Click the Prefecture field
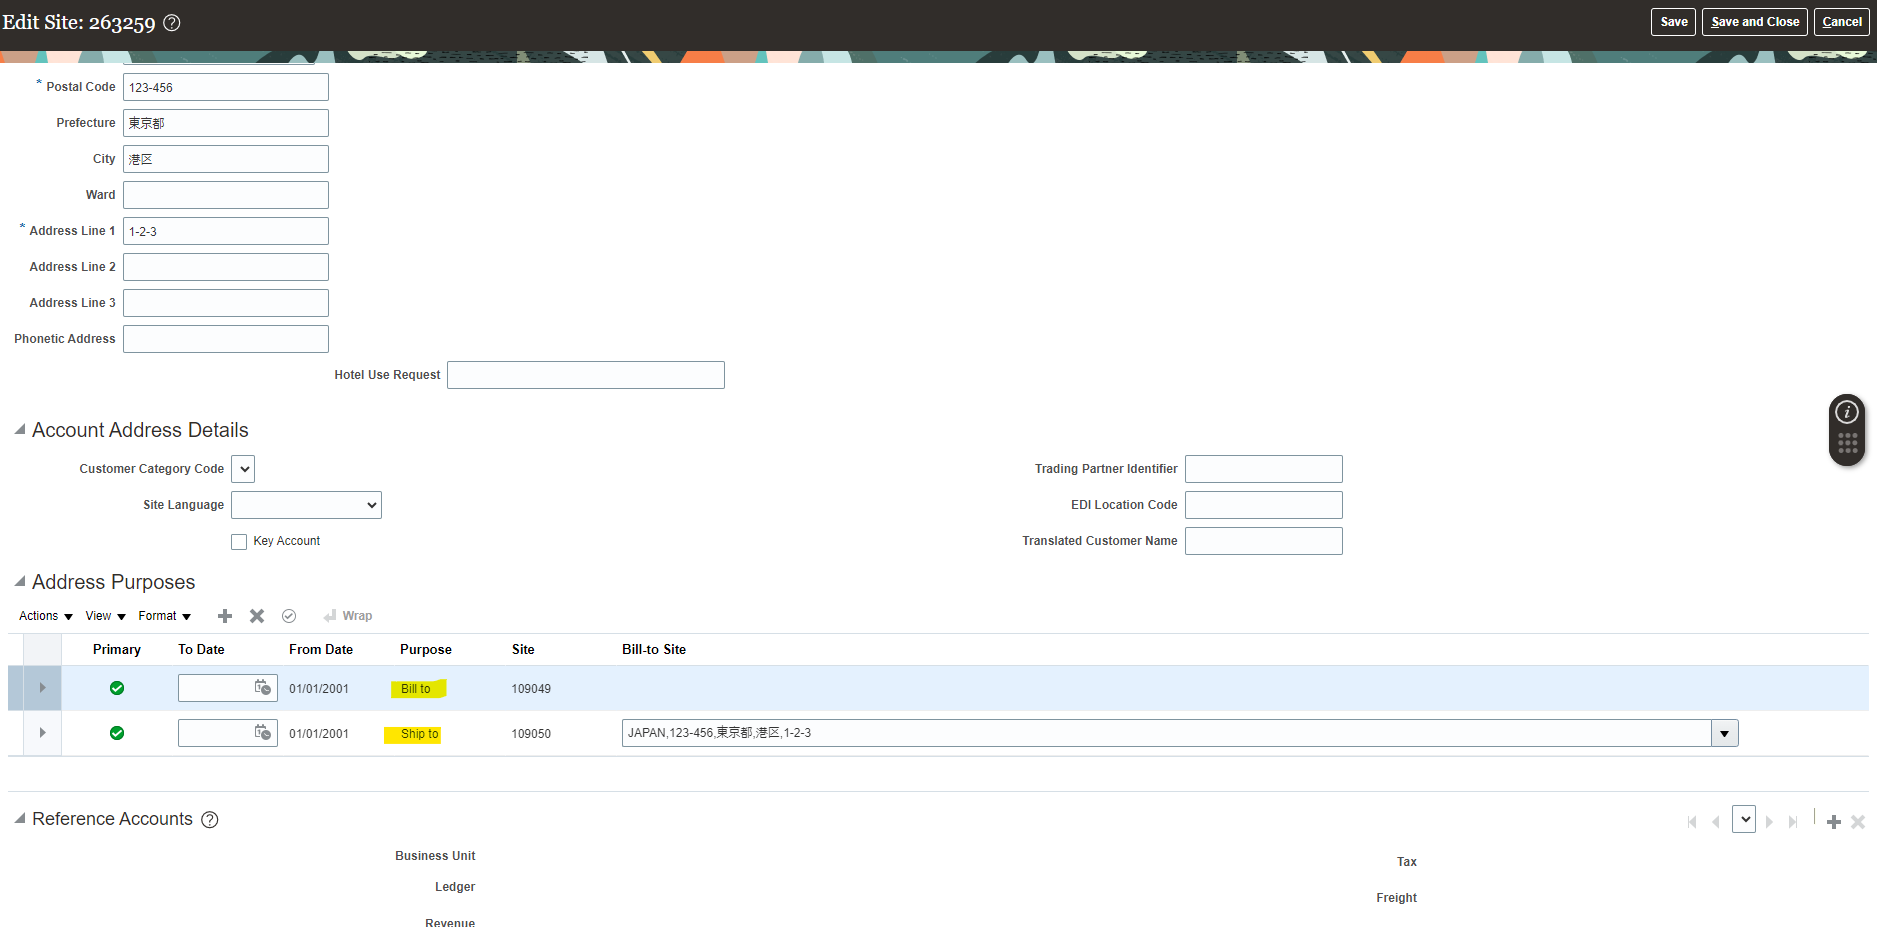The image size is (1877, 927). (x=226, y=123)
